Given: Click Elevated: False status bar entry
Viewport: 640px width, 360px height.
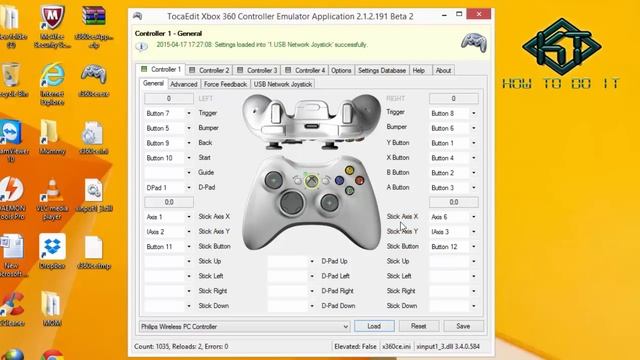Looking at the screenshot, I should pyautogui.click(x=355, y=347).
